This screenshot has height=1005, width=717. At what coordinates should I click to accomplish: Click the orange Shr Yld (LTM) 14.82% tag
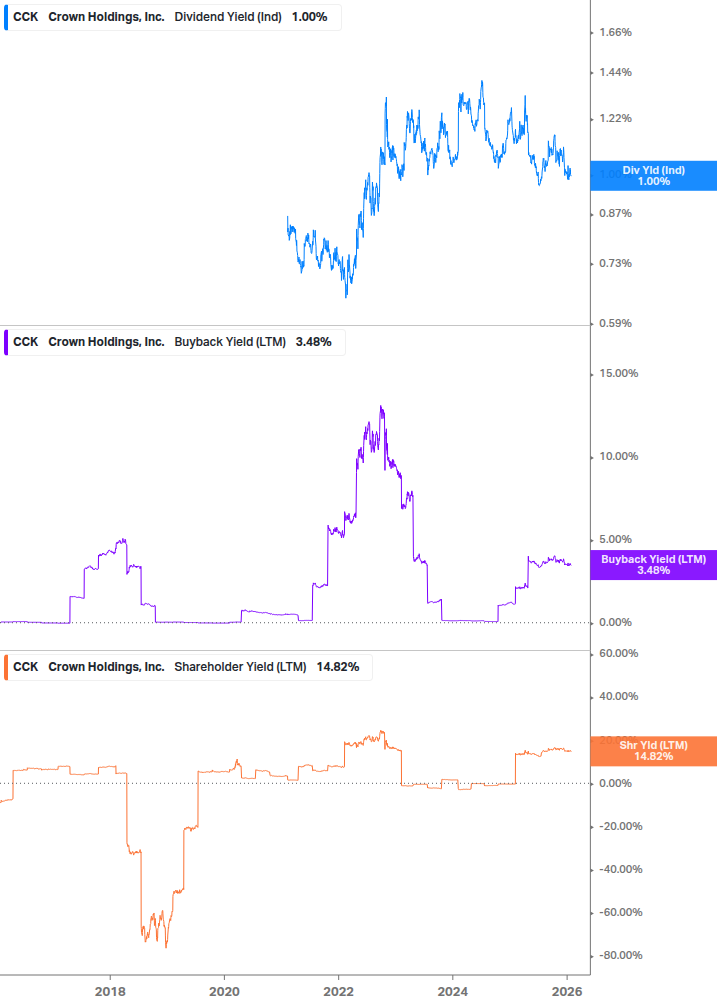(x=654, y=751)
